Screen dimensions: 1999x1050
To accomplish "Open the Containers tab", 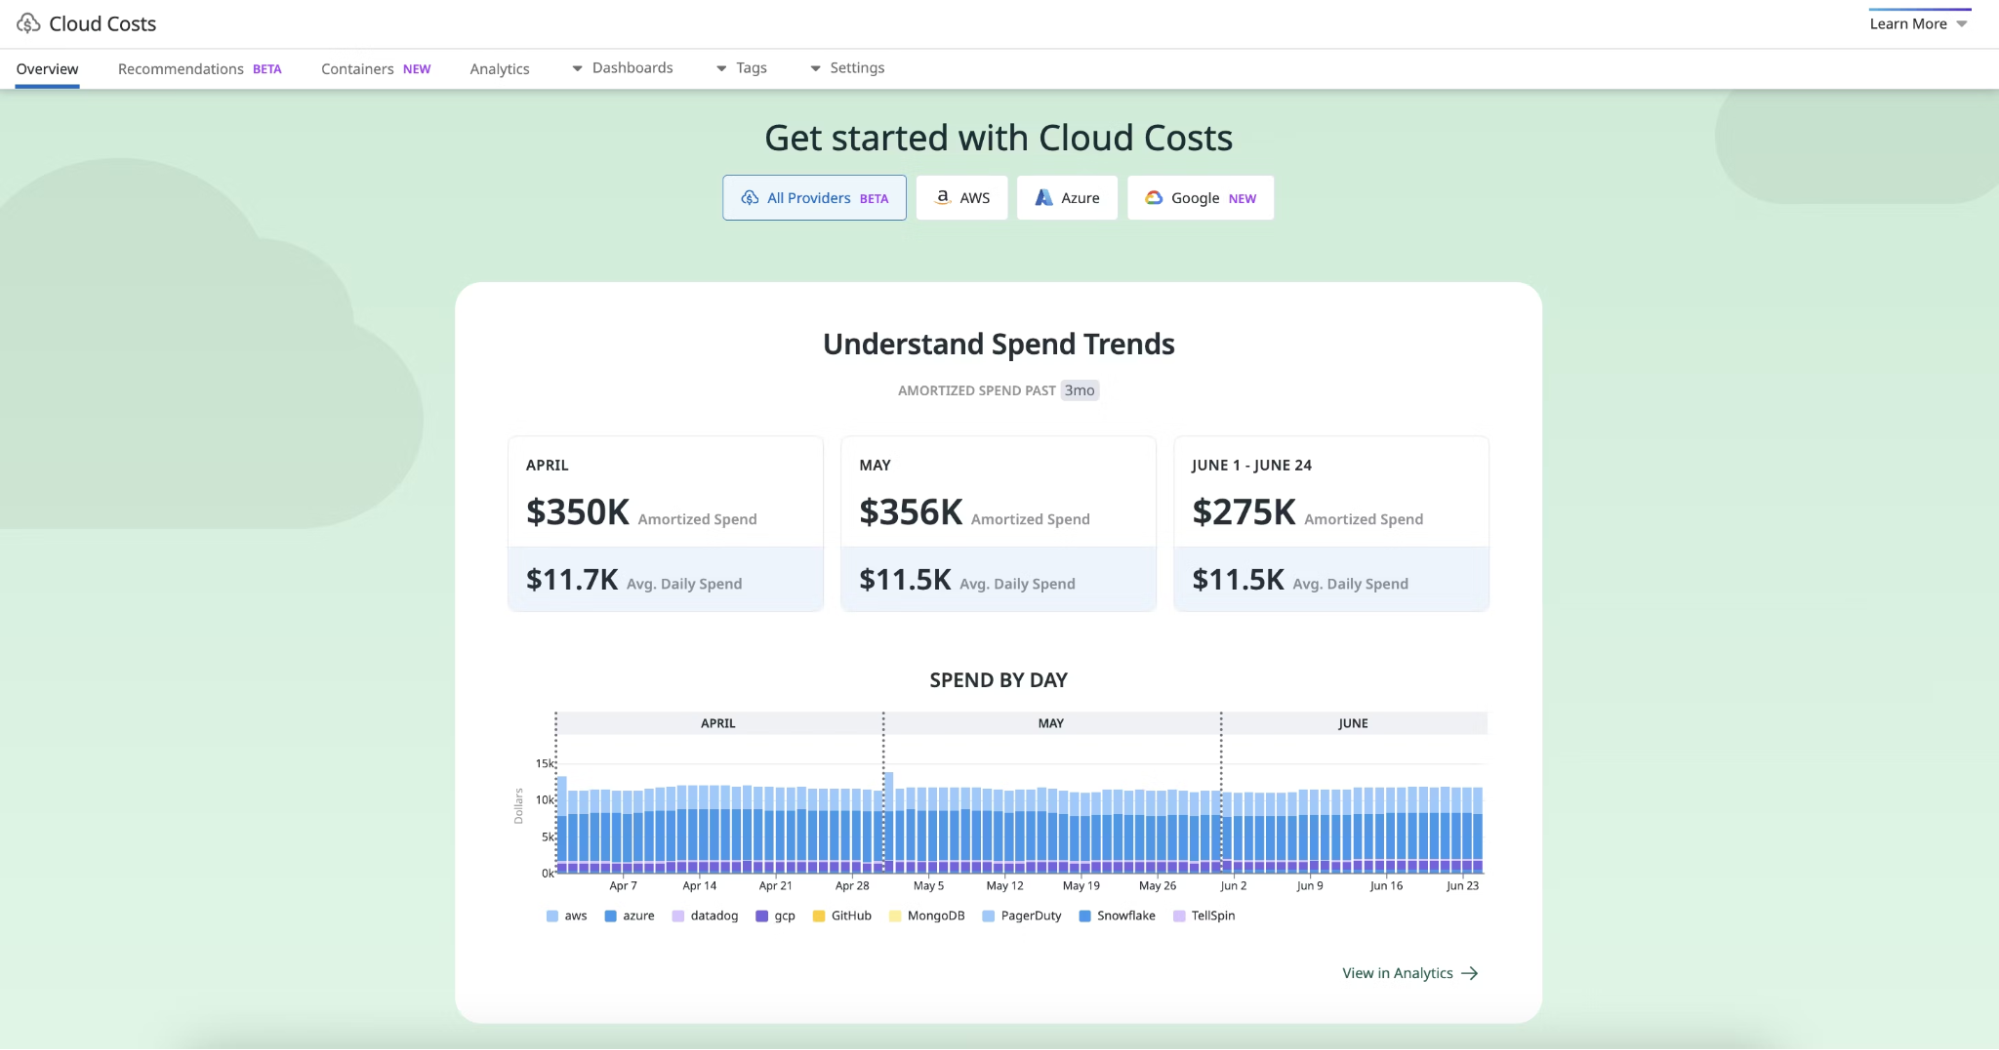I will pyautogui.click(x=375, y=69).
